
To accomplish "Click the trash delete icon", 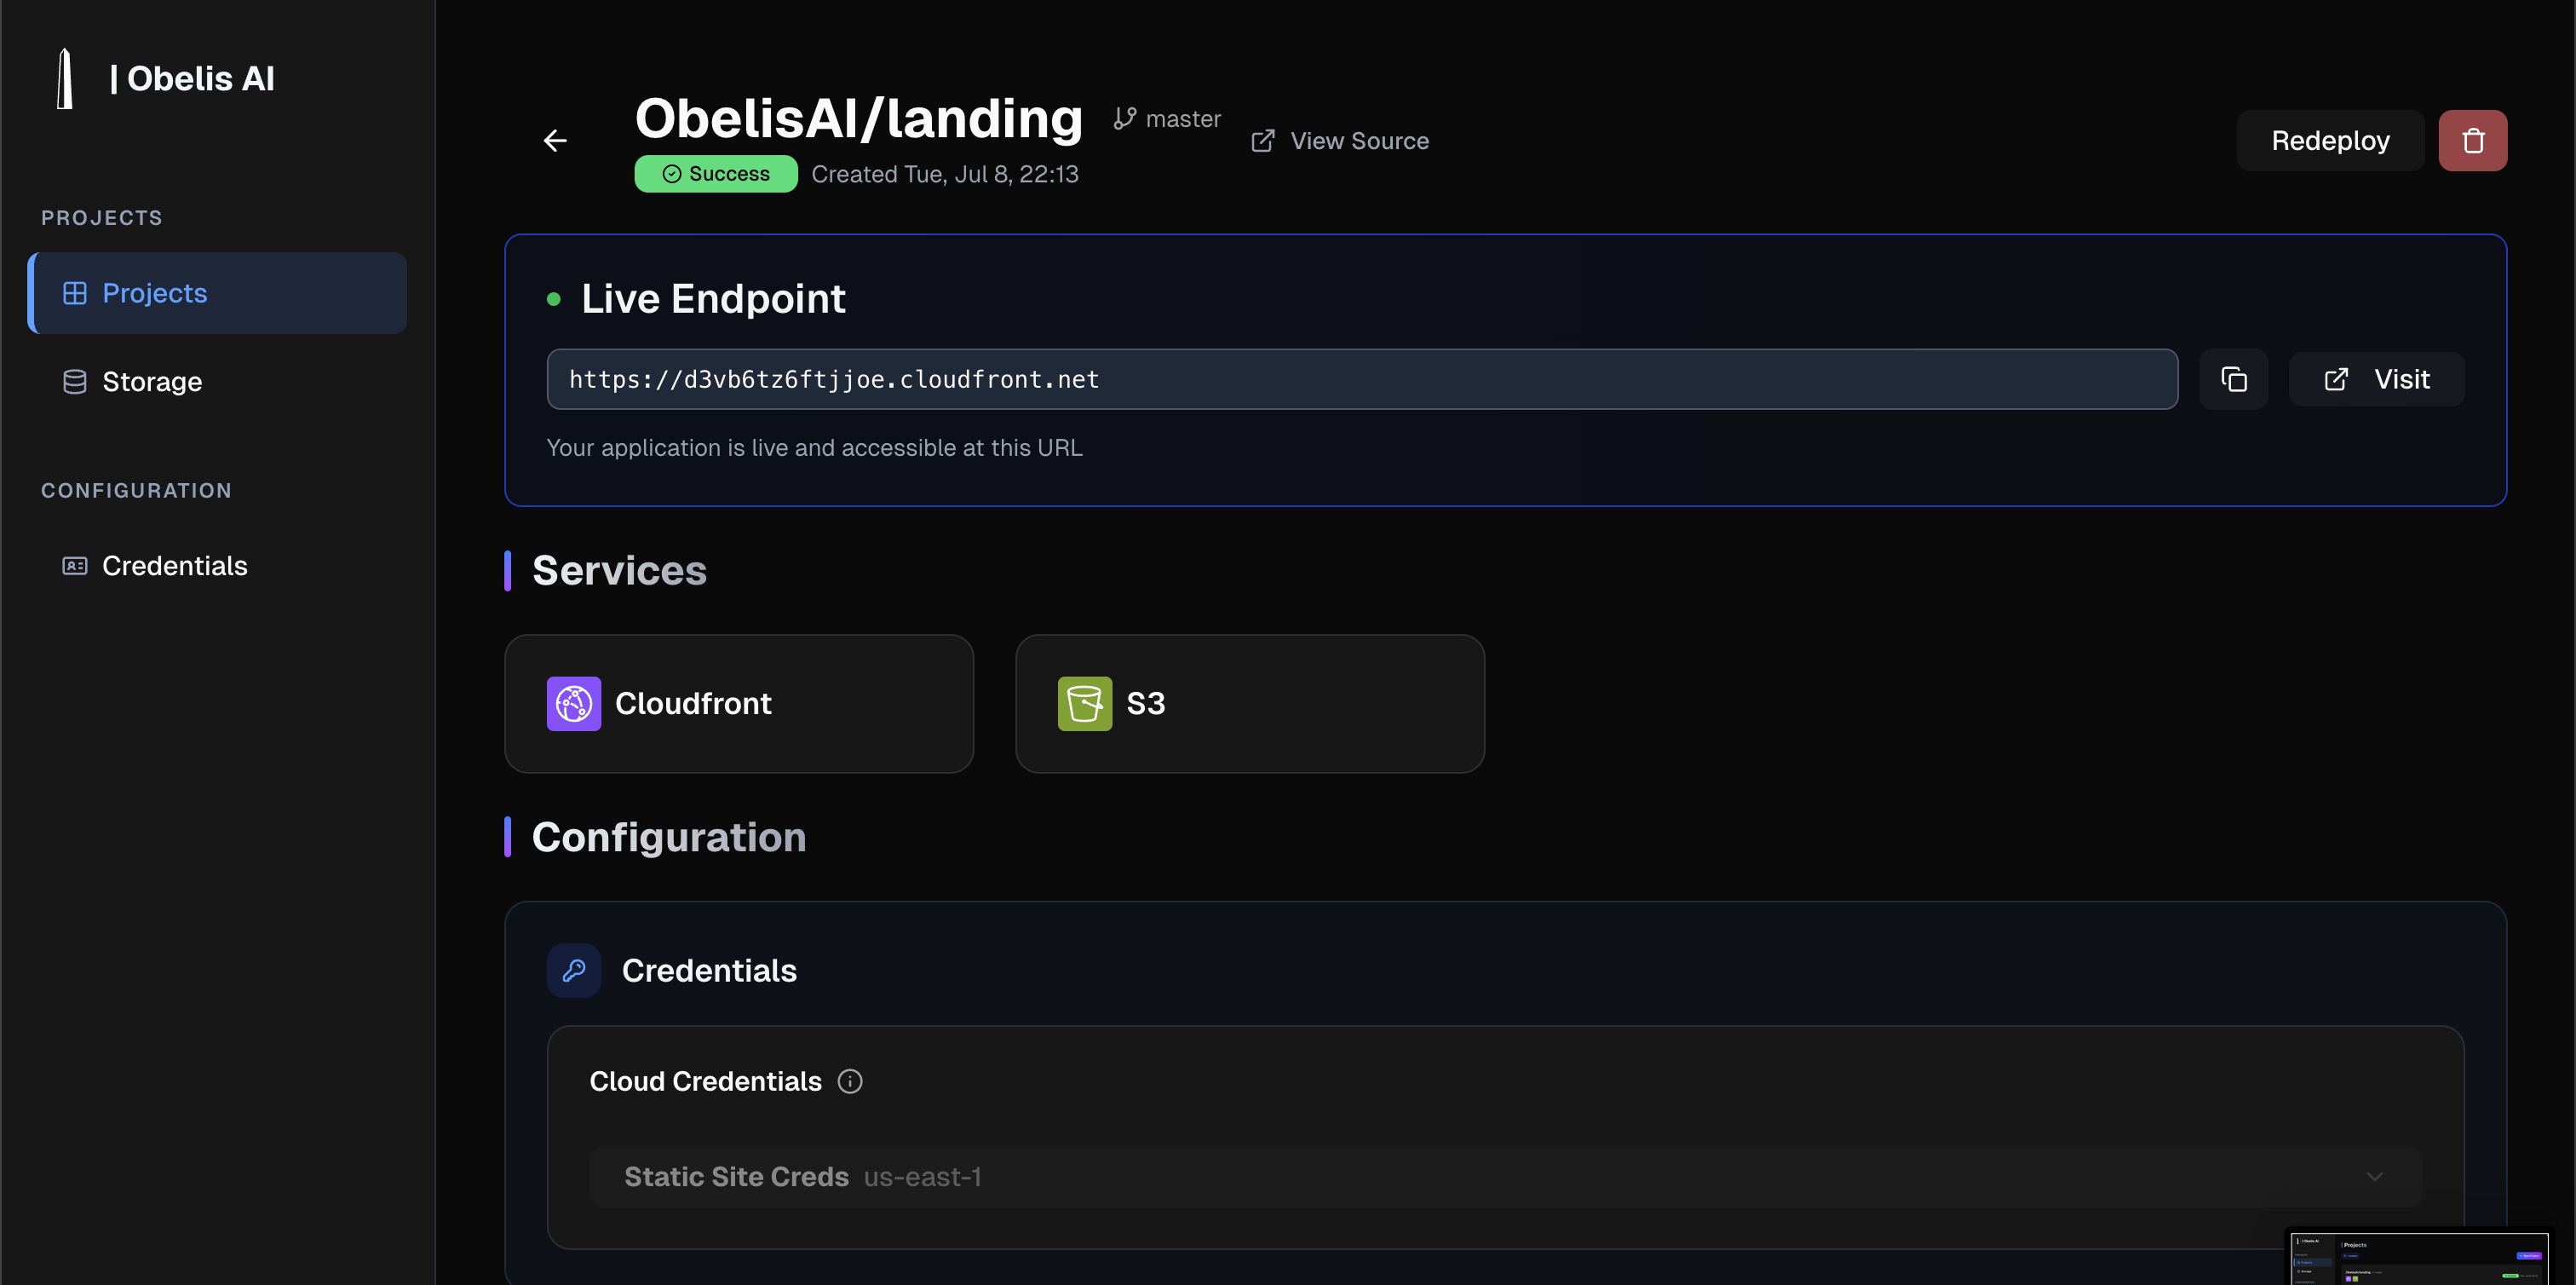I will 2472,140.
